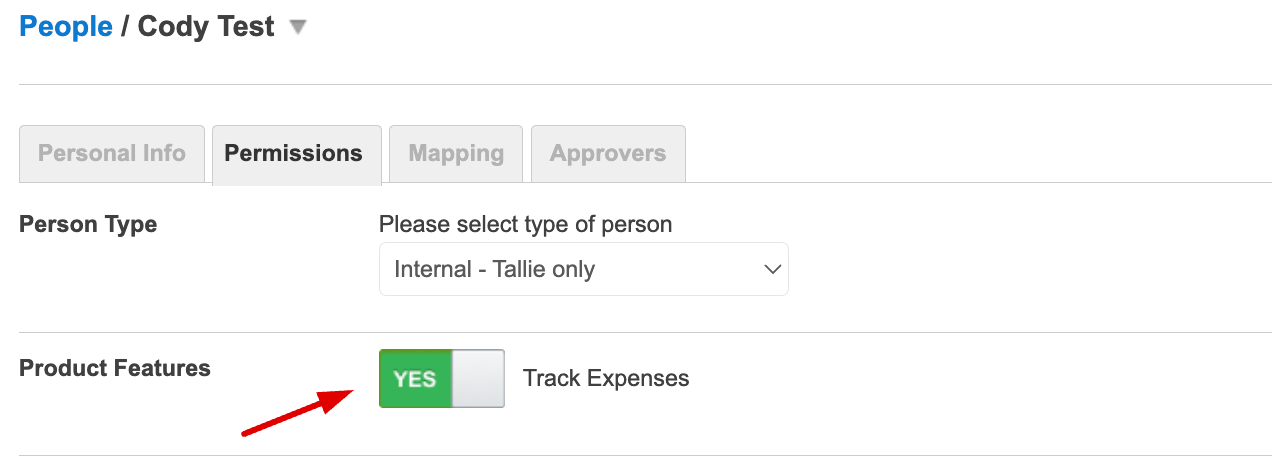This screenshot has height=470, width=1272.
Task: Click the chevron on the person type select
Action: pyautogui.click(x=771, y=269)
